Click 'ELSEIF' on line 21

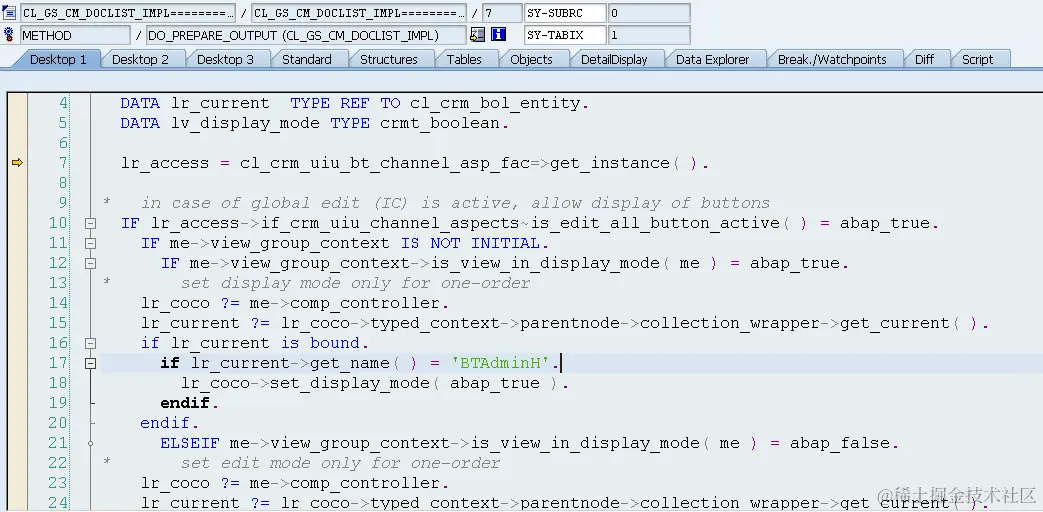(x=190, y=443)
